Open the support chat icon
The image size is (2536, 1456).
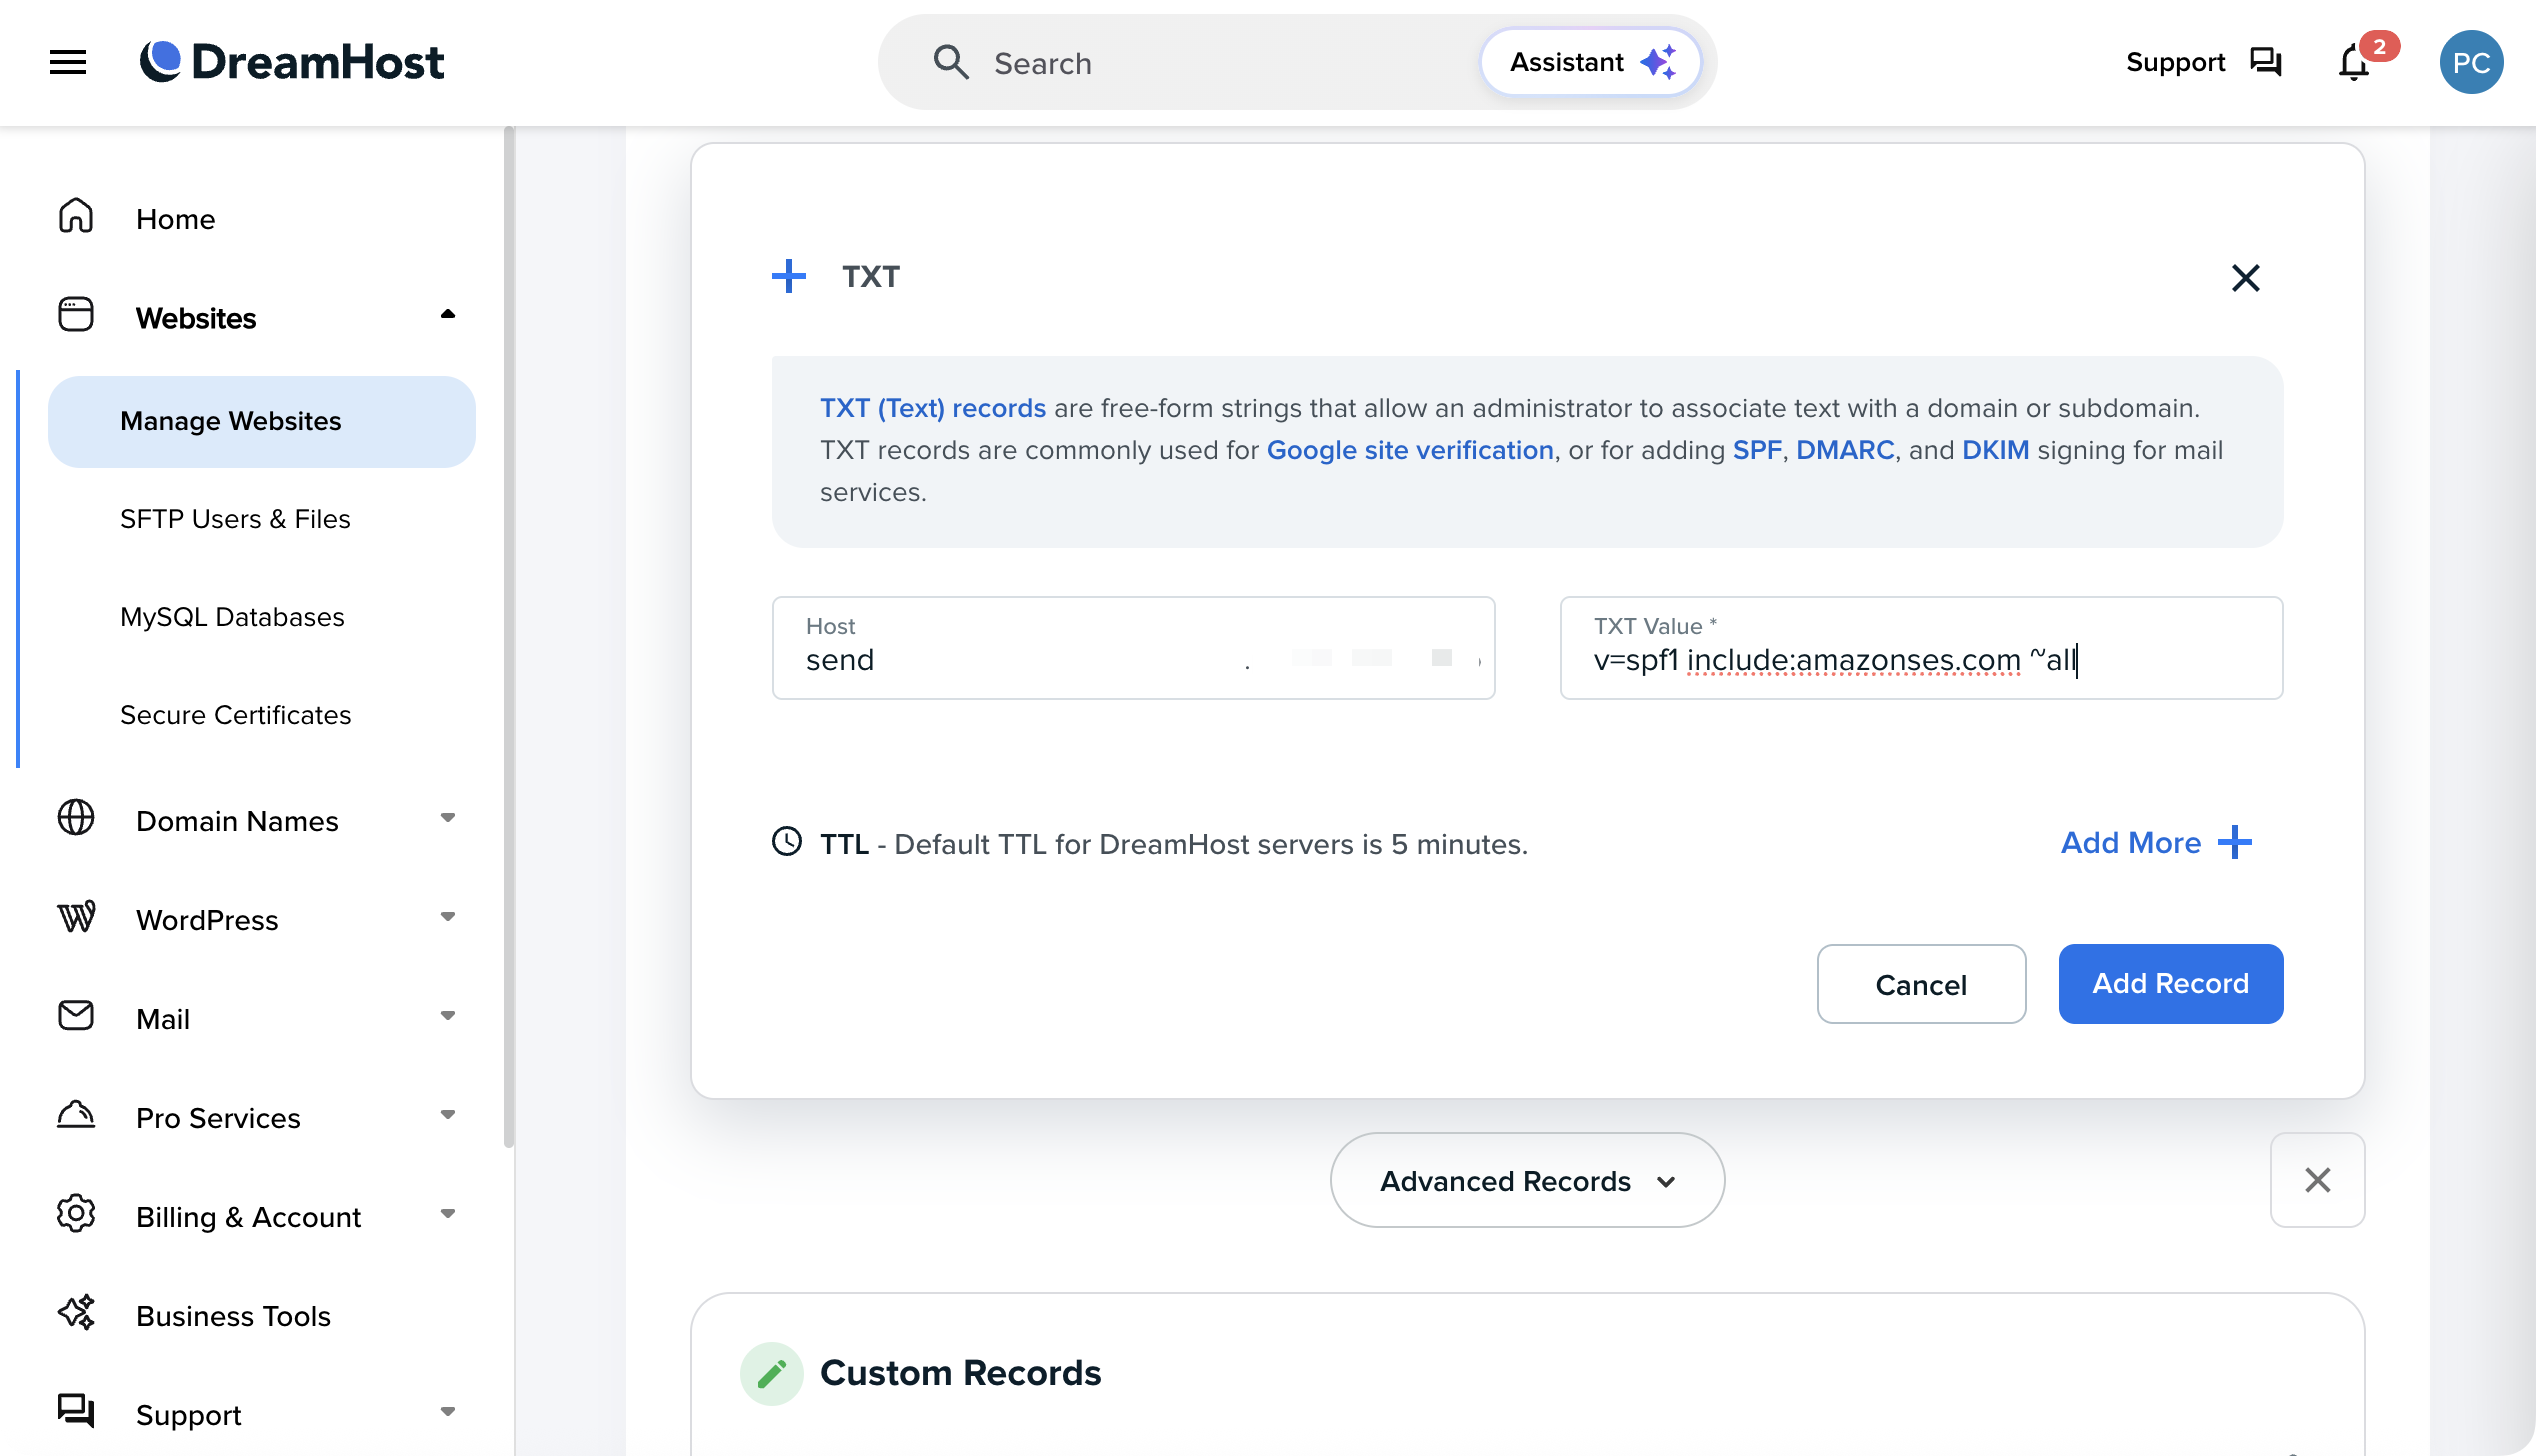(2265, 62)
